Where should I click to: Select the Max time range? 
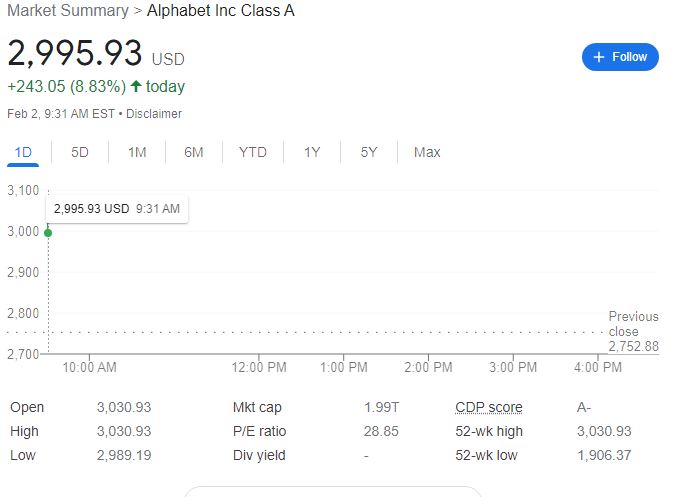(x=427, y=152)
